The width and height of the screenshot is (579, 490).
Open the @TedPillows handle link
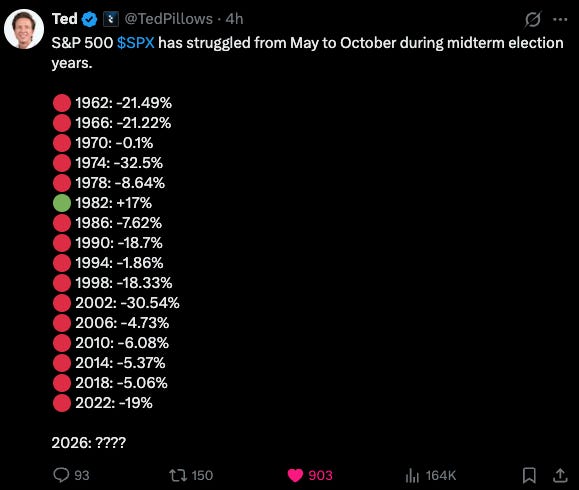pyautogui.click(x=168, y=19)
